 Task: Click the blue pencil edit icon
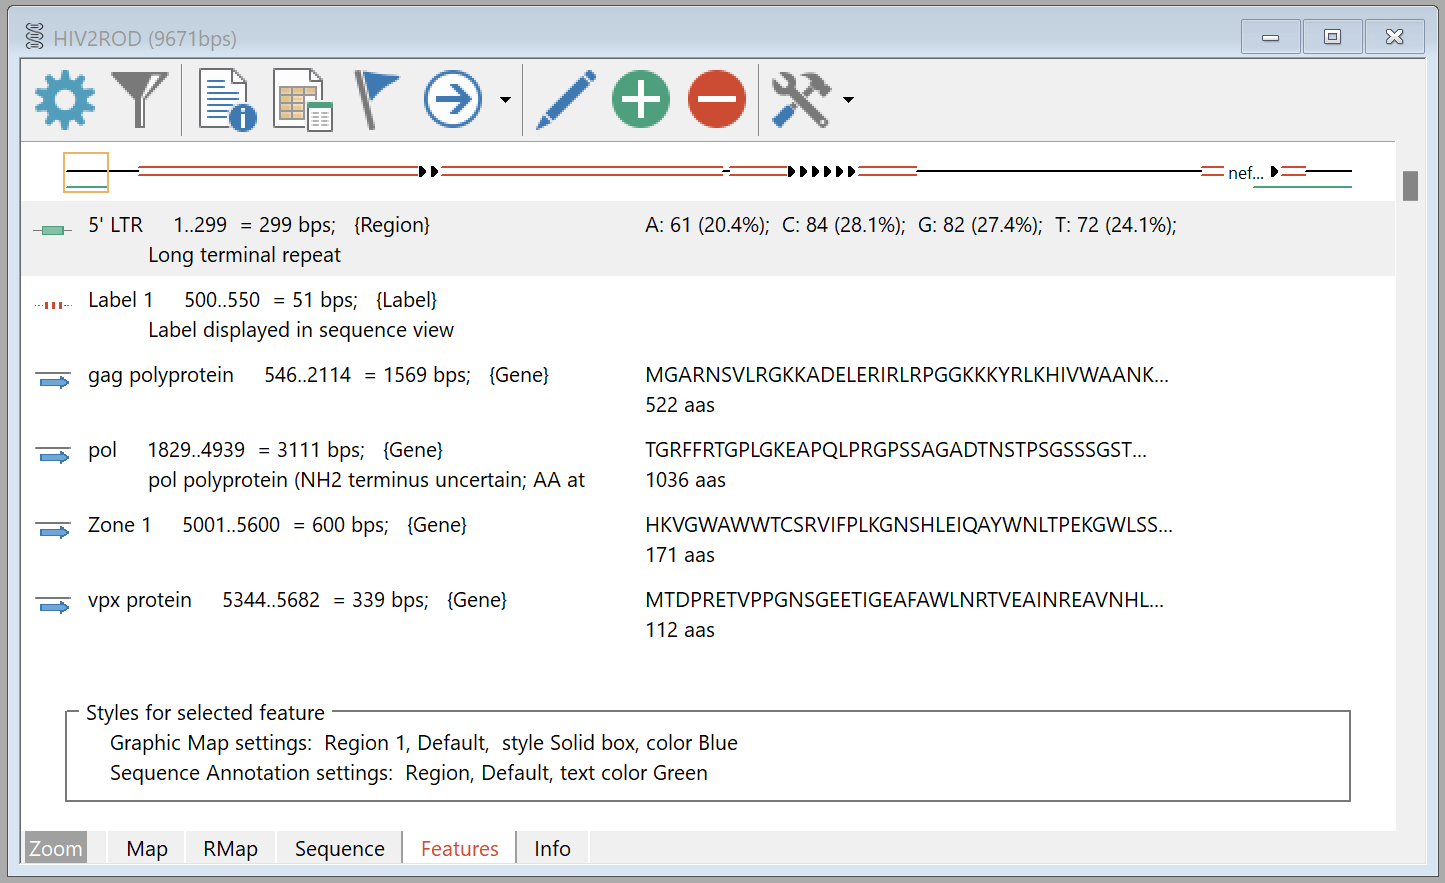[566, 99]
